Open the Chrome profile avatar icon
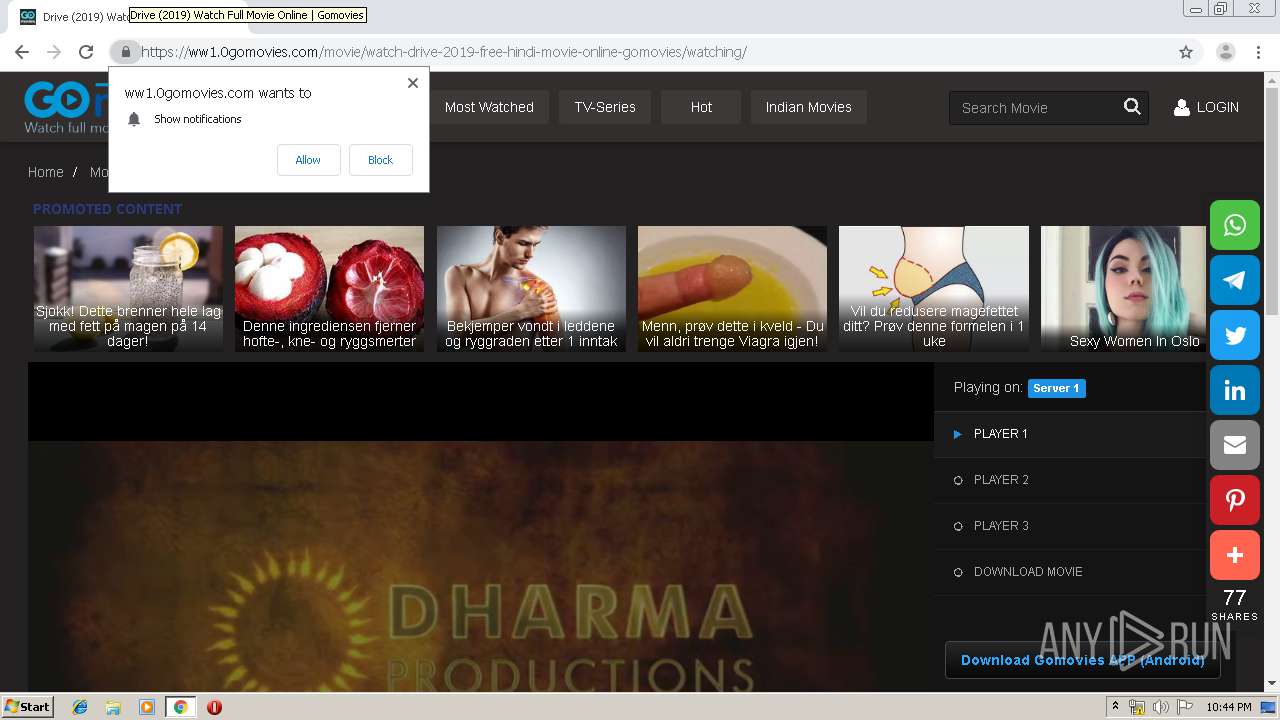This screenshot has width=1280, height=720. pos(1226,52)
